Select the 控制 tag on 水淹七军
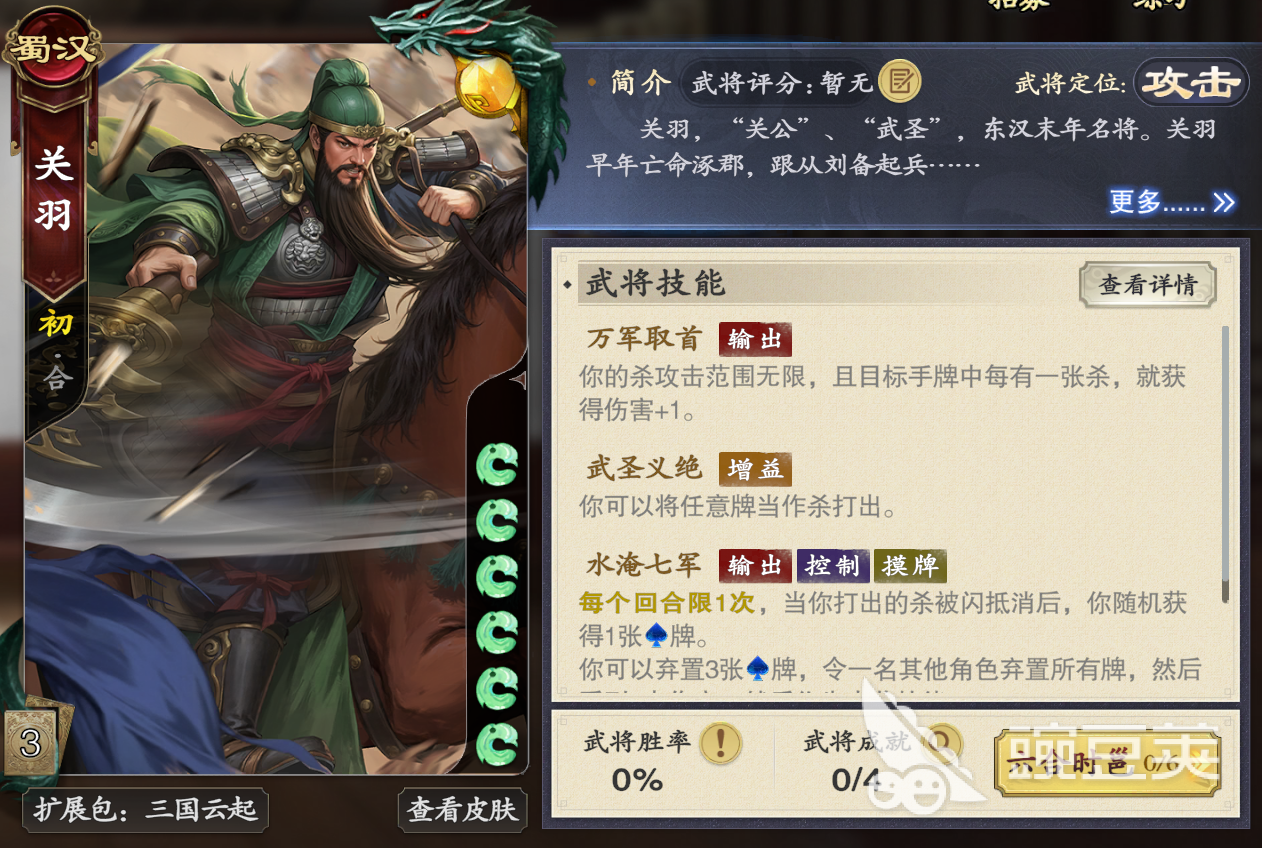Viewport: 1262px width, 848px height. coord(833,565)
